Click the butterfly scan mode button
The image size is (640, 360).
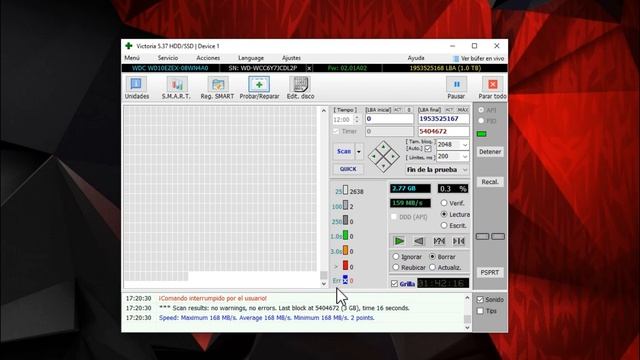tap(459, 241)
